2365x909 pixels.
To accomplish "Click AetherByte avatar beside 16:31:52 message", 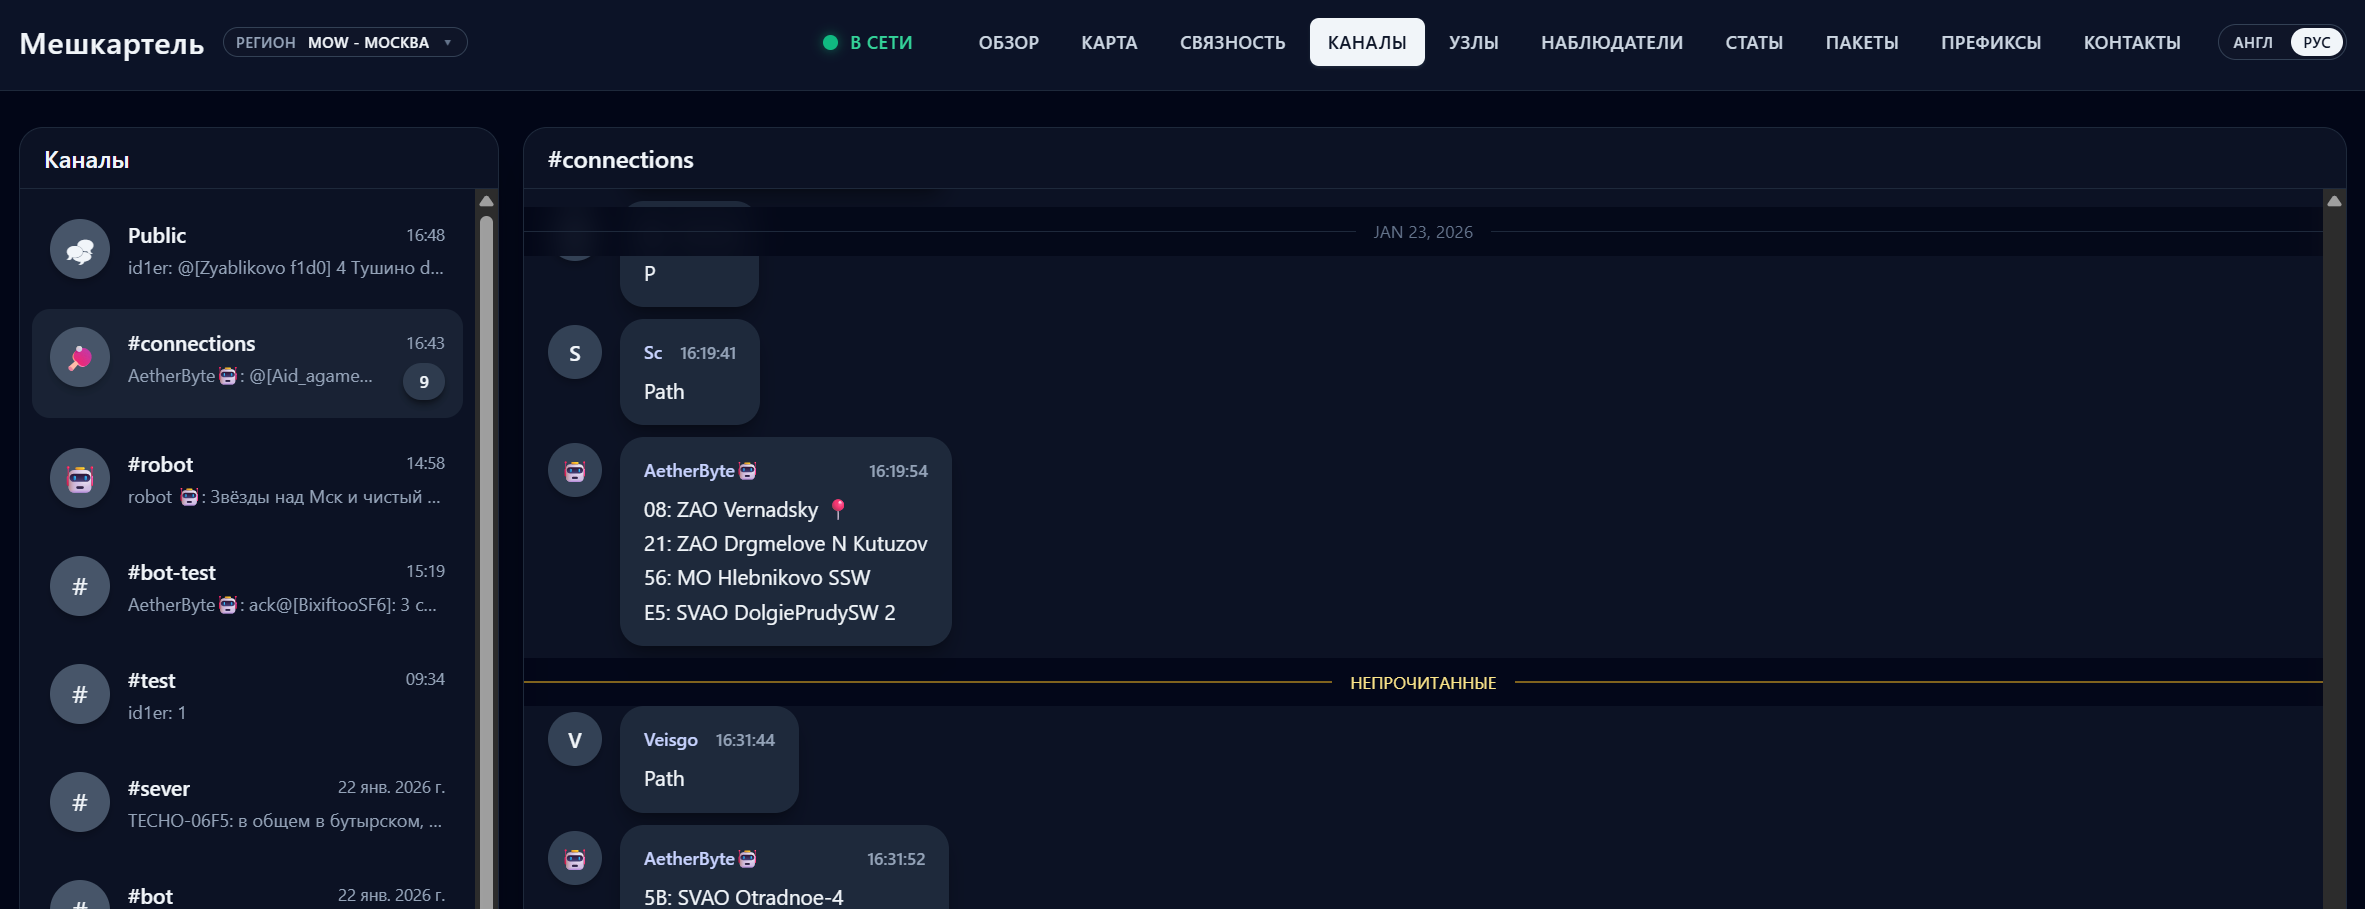I will point(575,859).
